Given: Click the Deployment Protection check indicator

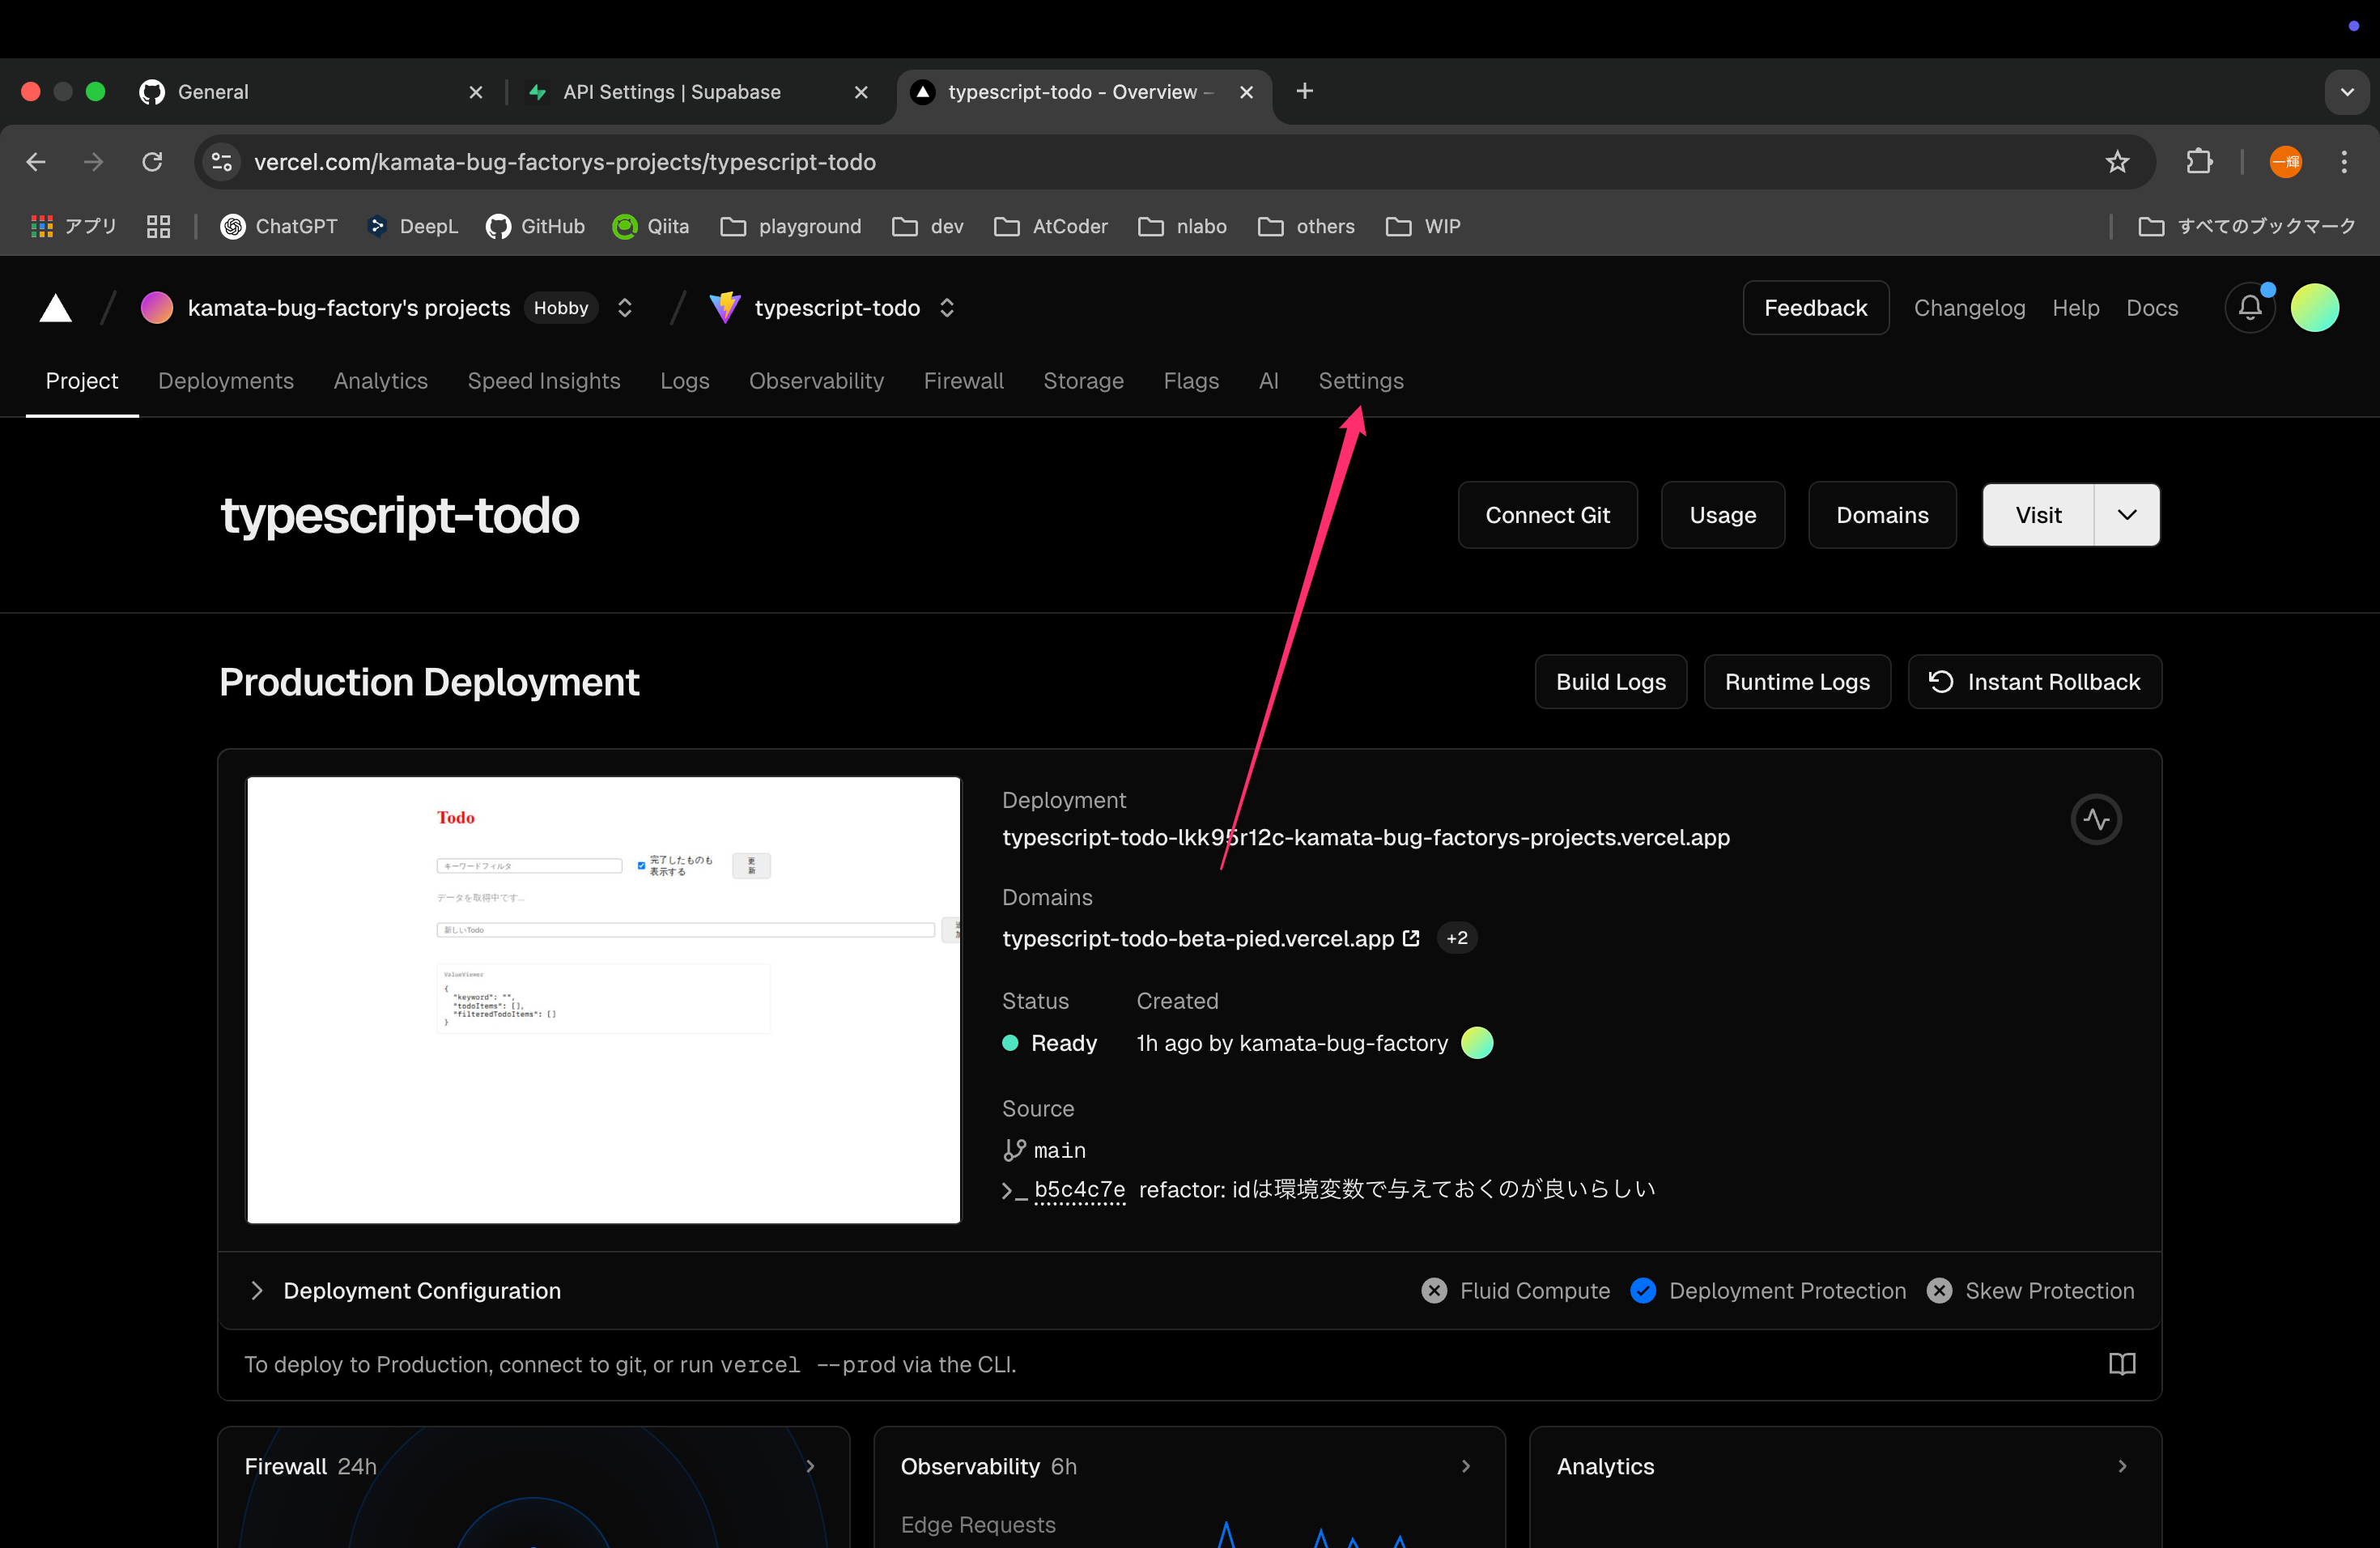Looking at the screenshot, I should tap(1643, 1291).
